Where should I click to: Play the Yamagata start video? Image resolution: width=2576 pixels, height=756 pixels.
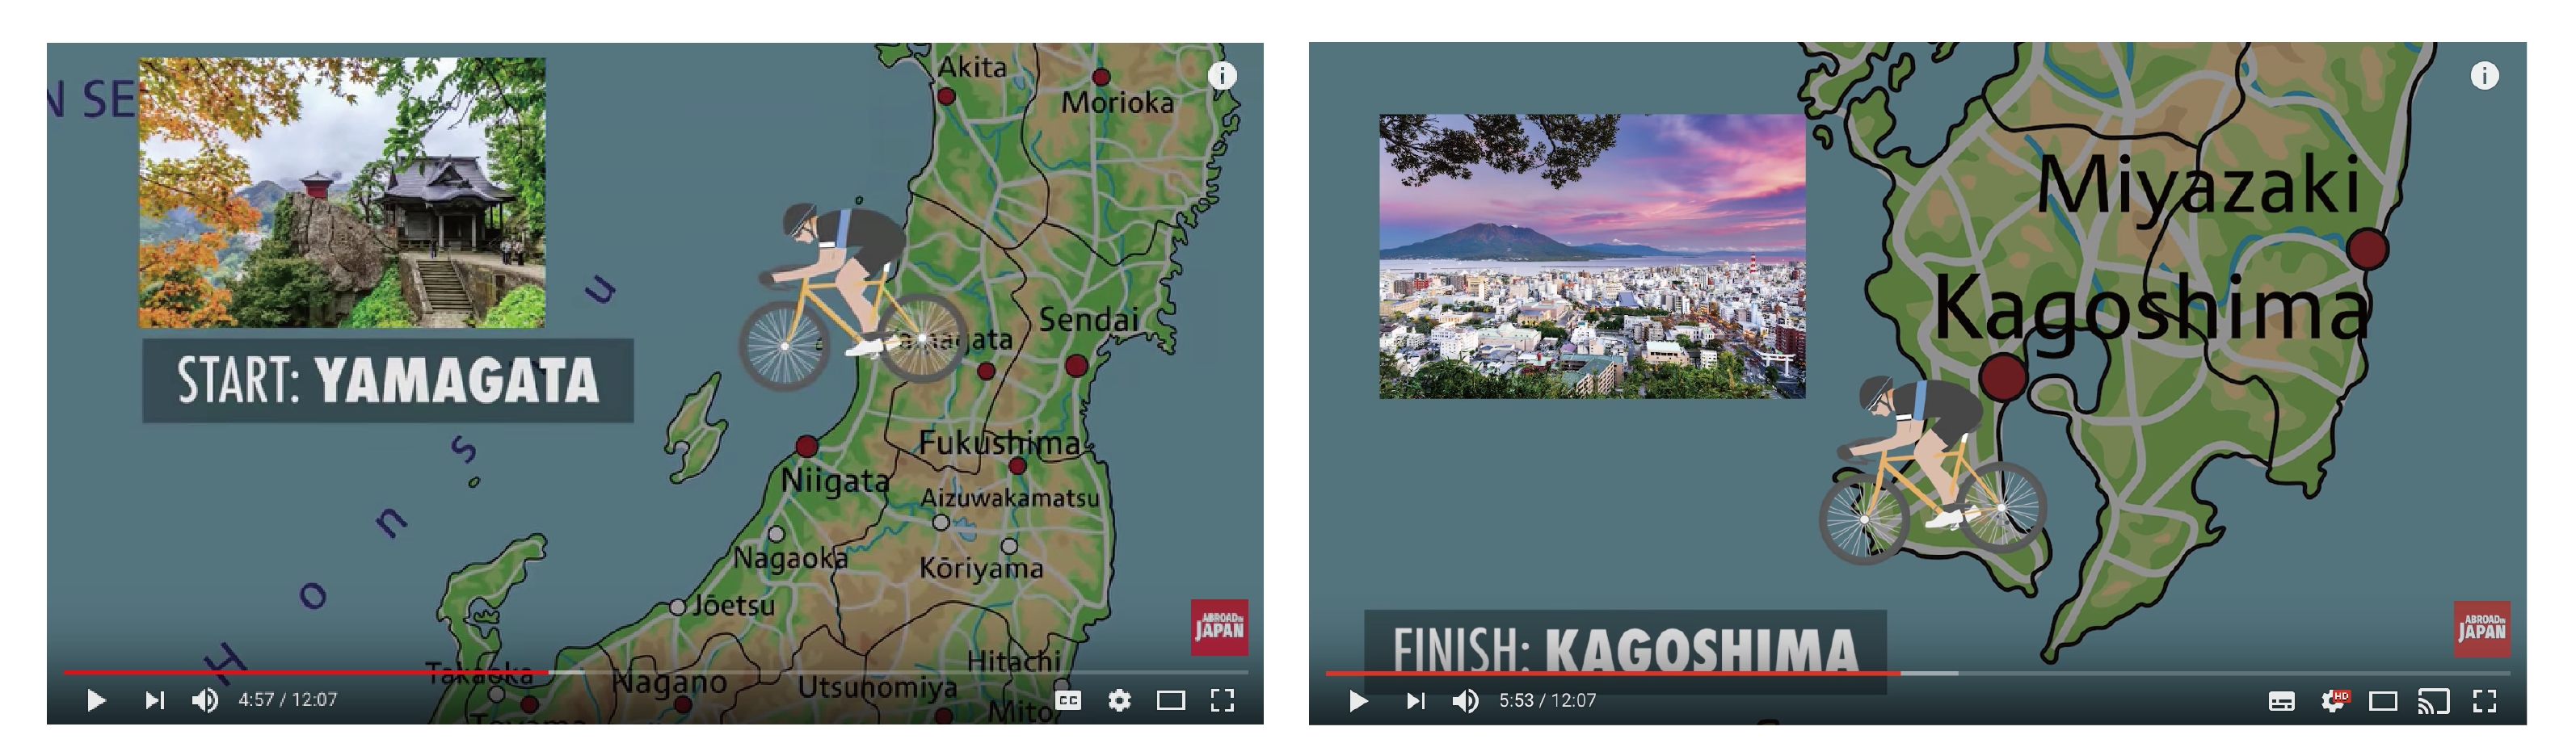tap(96, 701)
